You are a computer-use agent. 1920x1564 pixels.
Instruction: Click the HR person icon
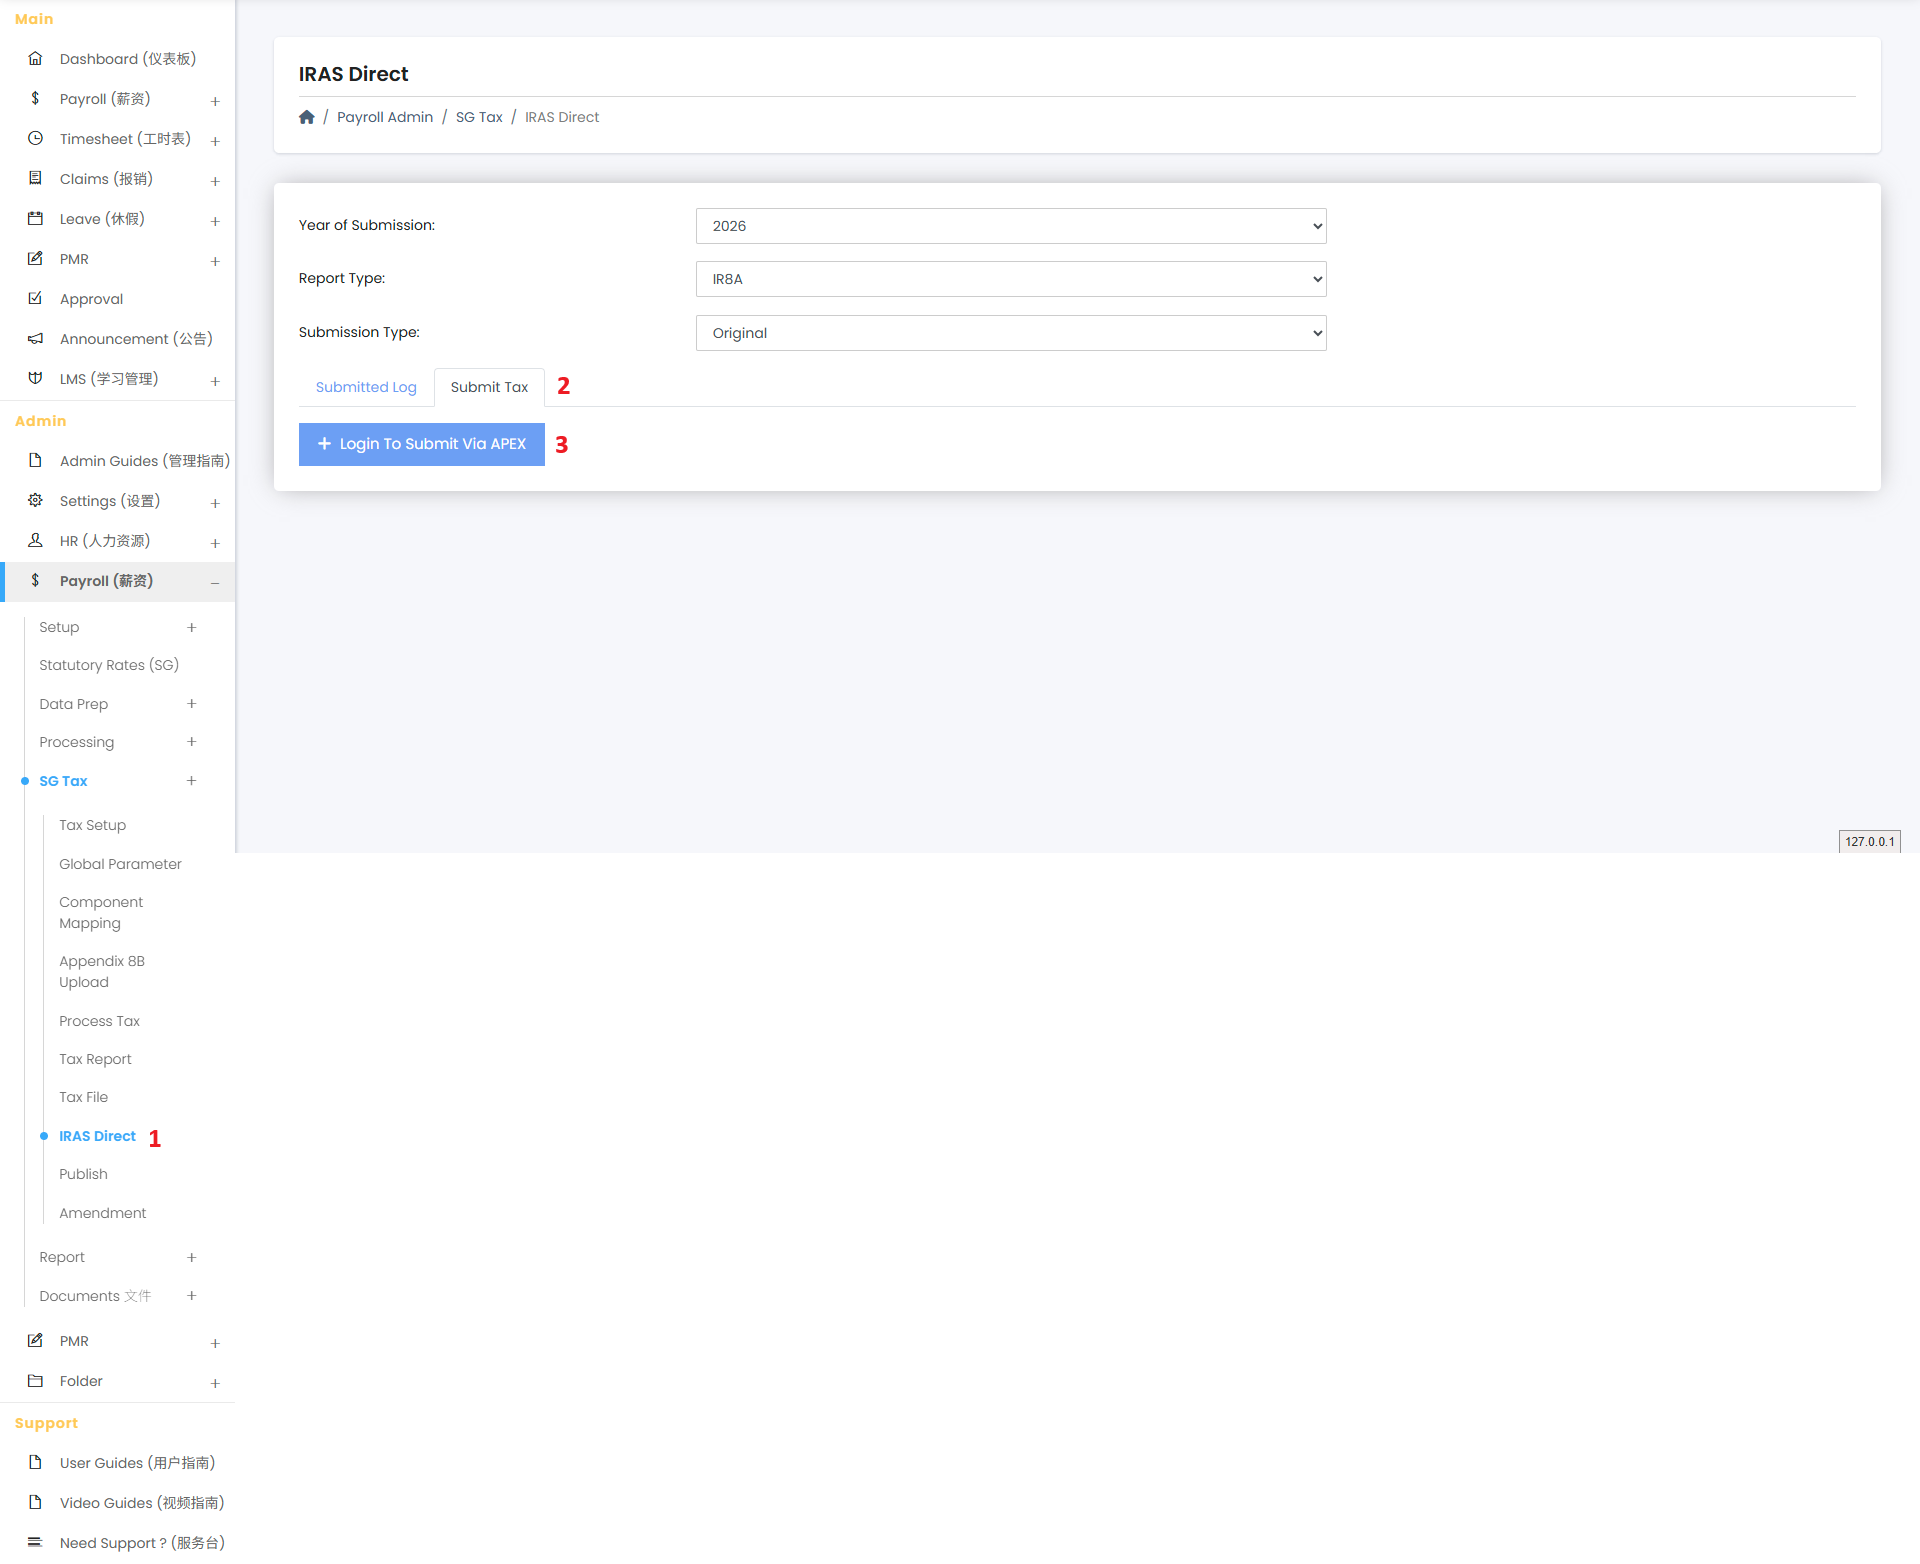[x=35, y=541]
